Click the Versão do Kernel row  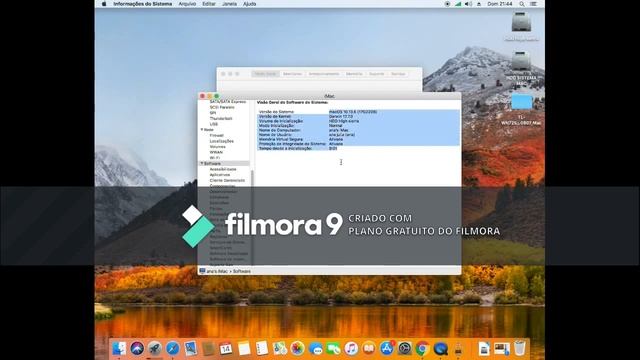click(358, 116)
